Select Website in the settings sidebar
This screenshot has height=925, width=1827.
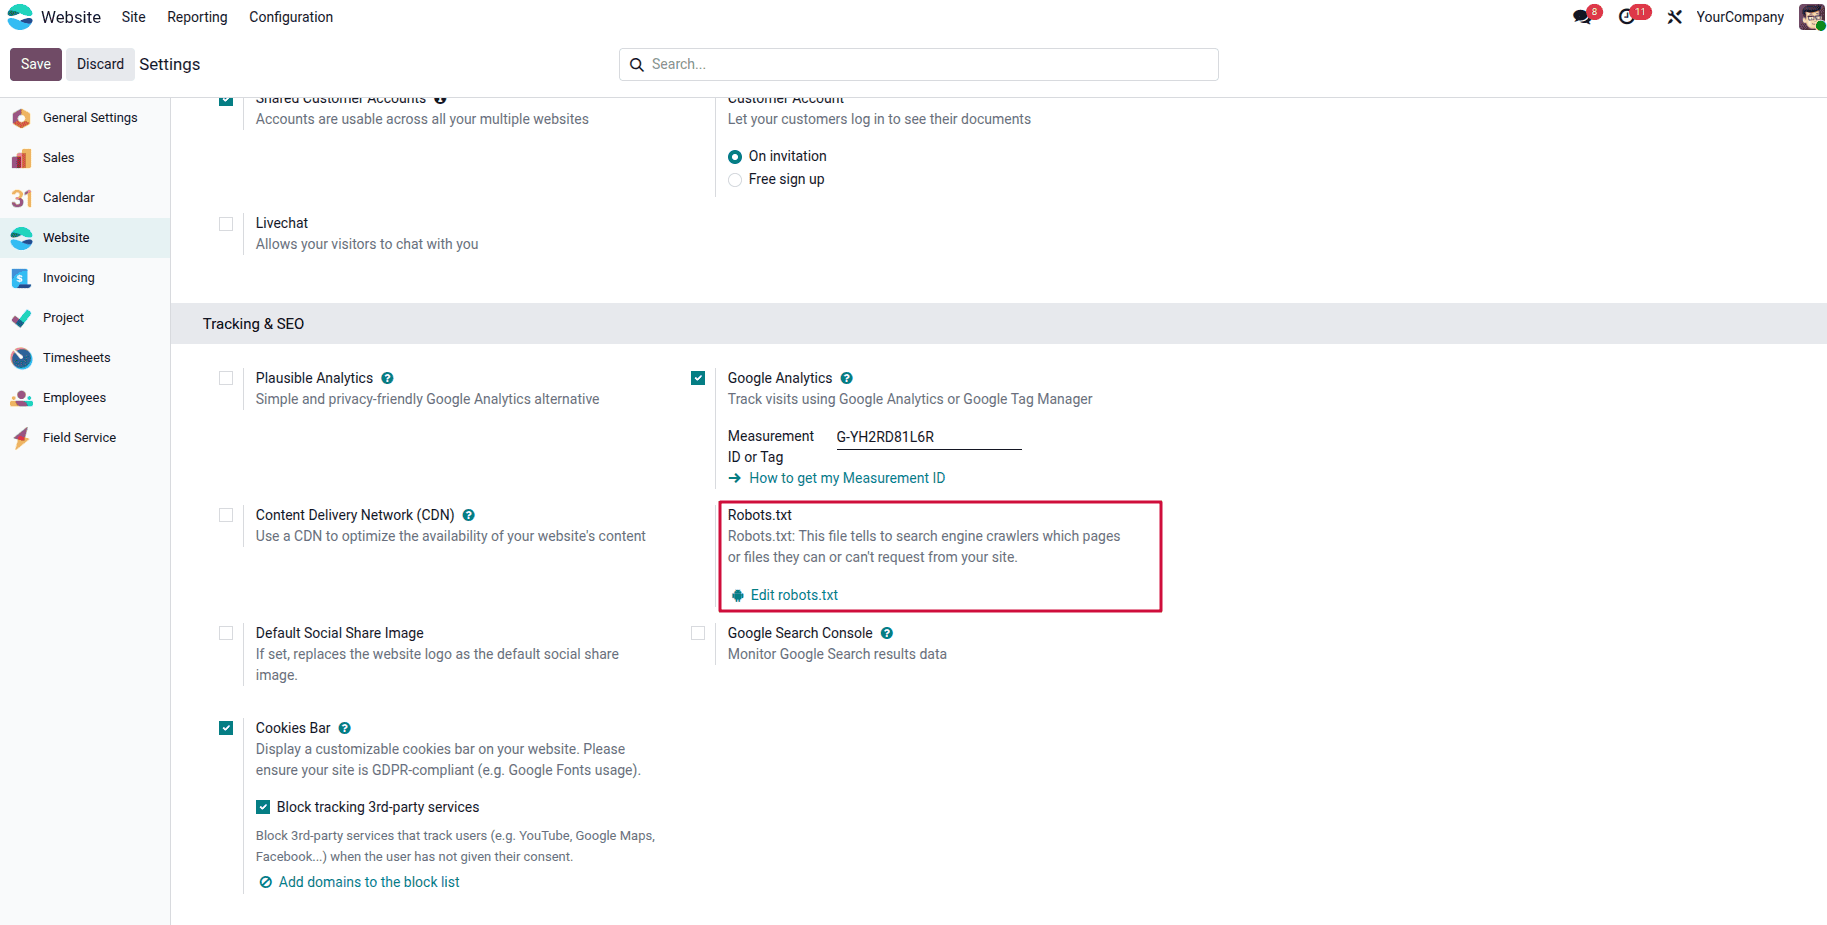85,238
